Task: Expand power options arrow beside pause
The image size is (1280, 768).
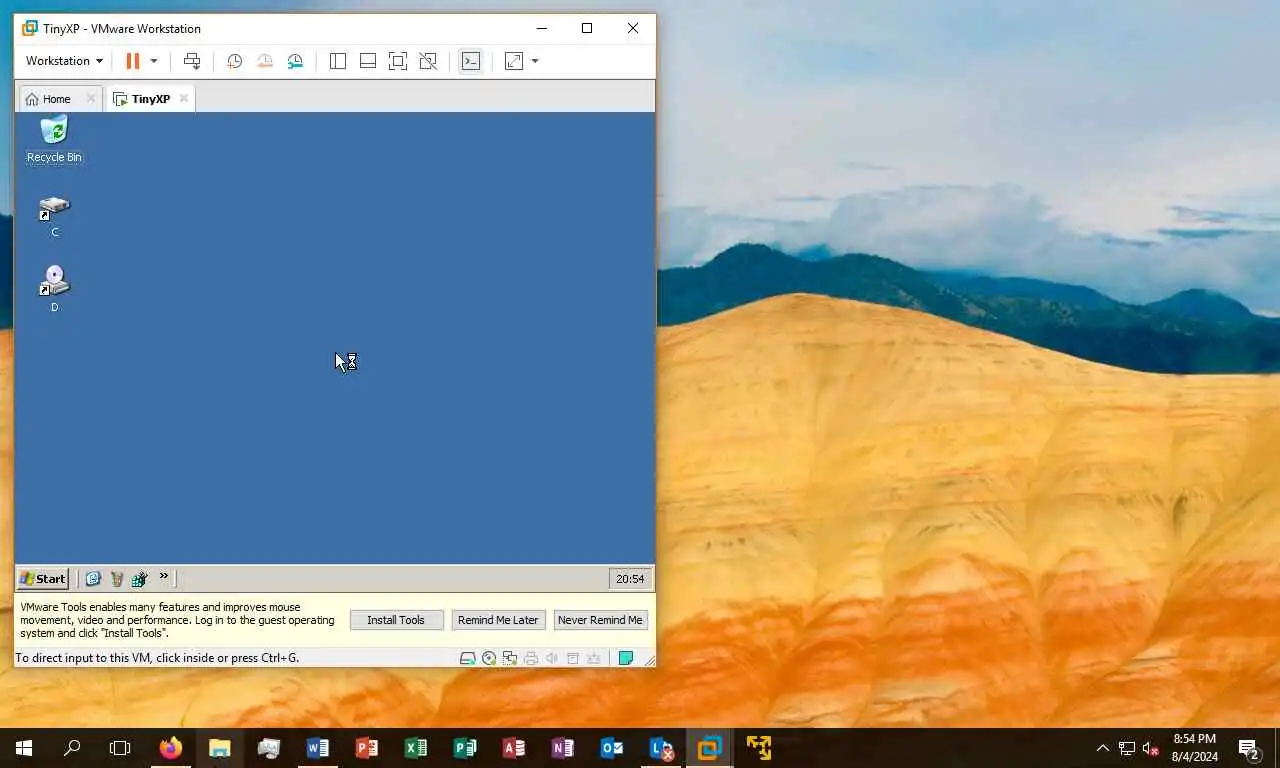Action: pos(154,61)
